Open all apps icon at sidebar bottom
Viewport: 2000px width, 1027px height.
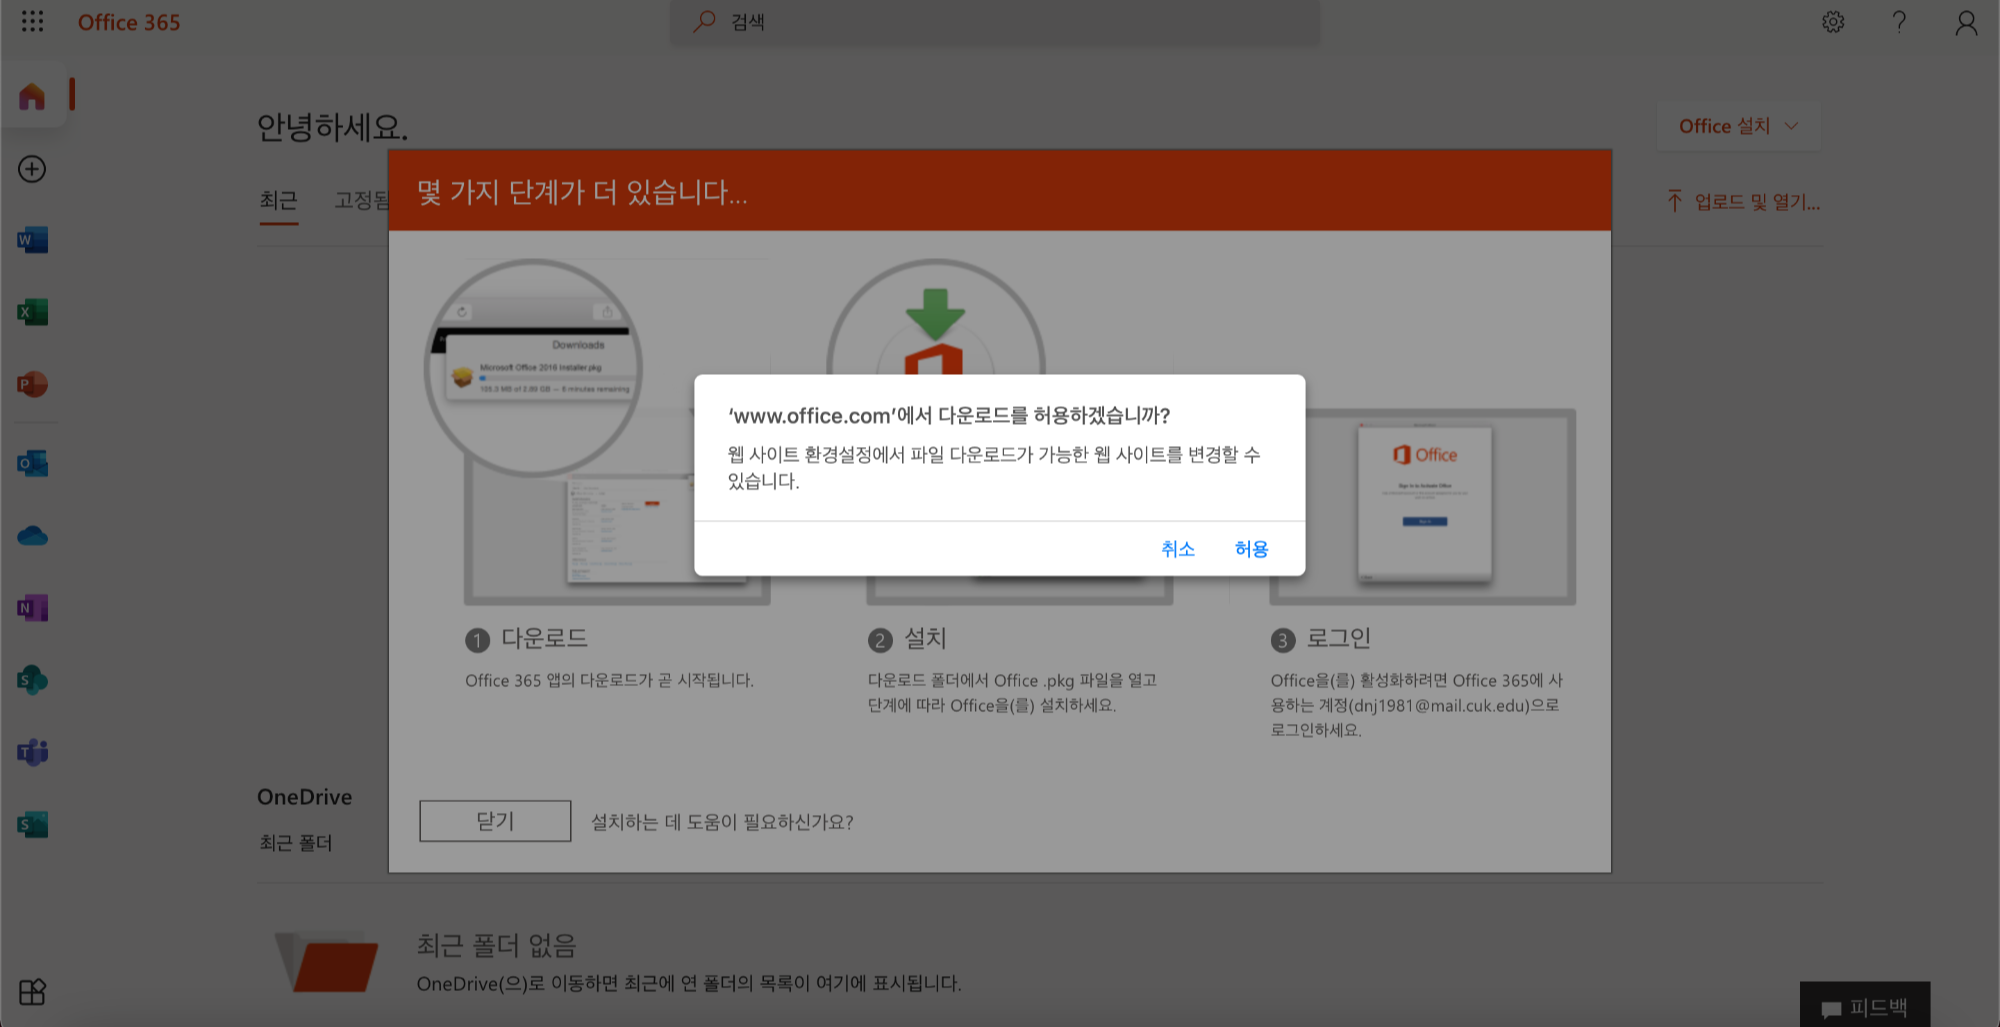pyautogui.click(x=32, y=991)
